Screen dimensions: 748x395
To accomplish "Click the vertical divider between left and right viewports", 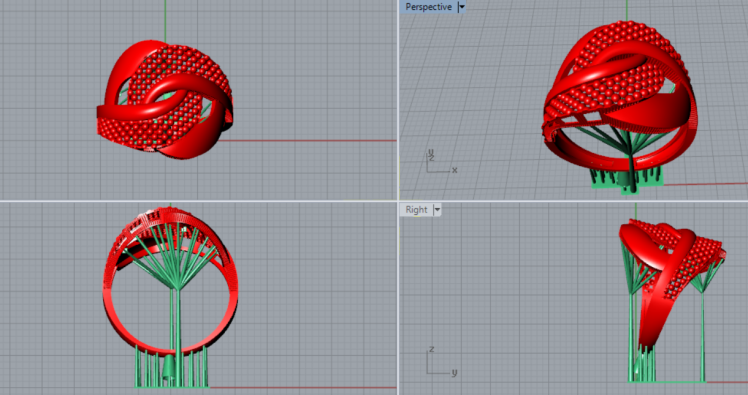I will tap(398, 198).
